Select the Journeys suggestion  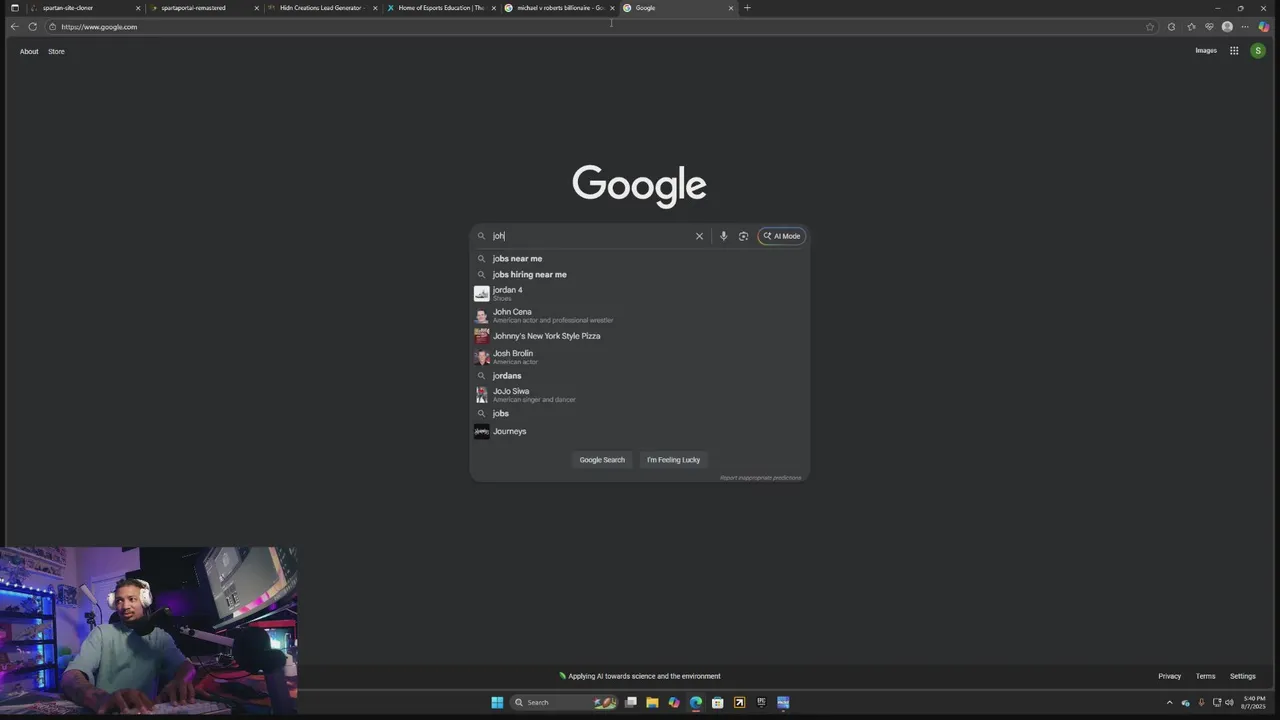(639, 431)
